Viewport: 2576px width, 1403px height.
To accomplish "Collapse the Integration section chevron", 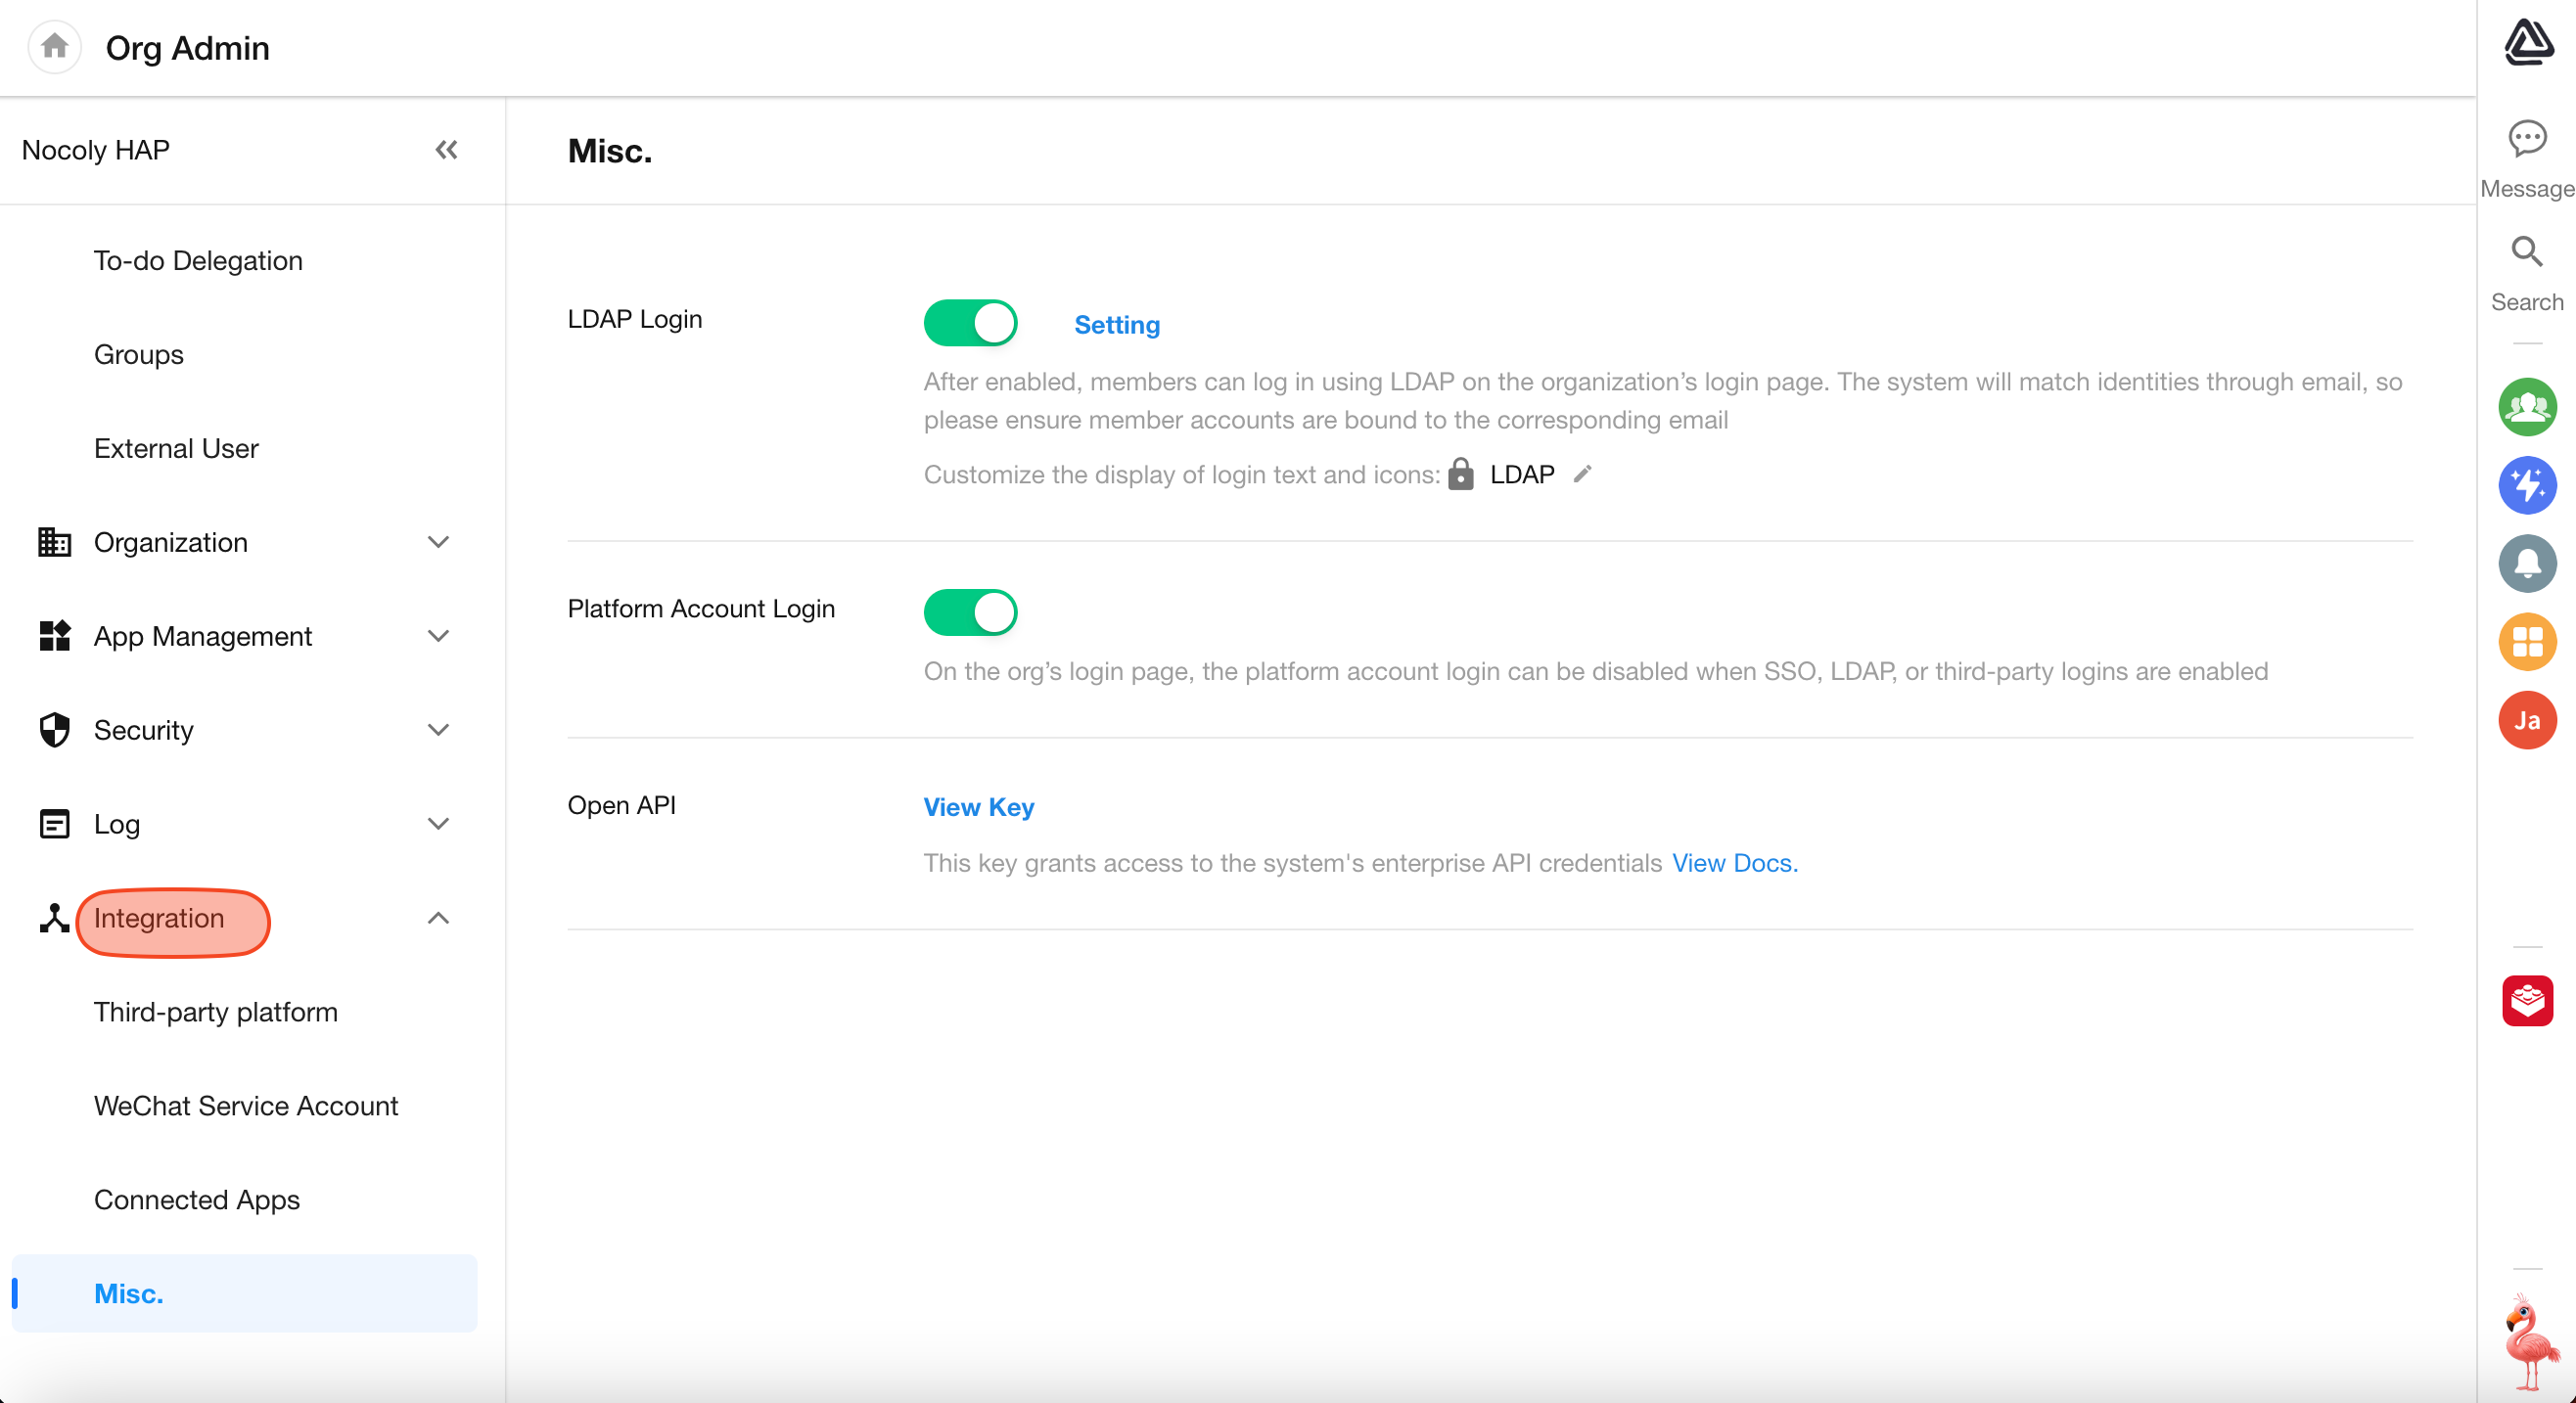I will tap(438, 918).
